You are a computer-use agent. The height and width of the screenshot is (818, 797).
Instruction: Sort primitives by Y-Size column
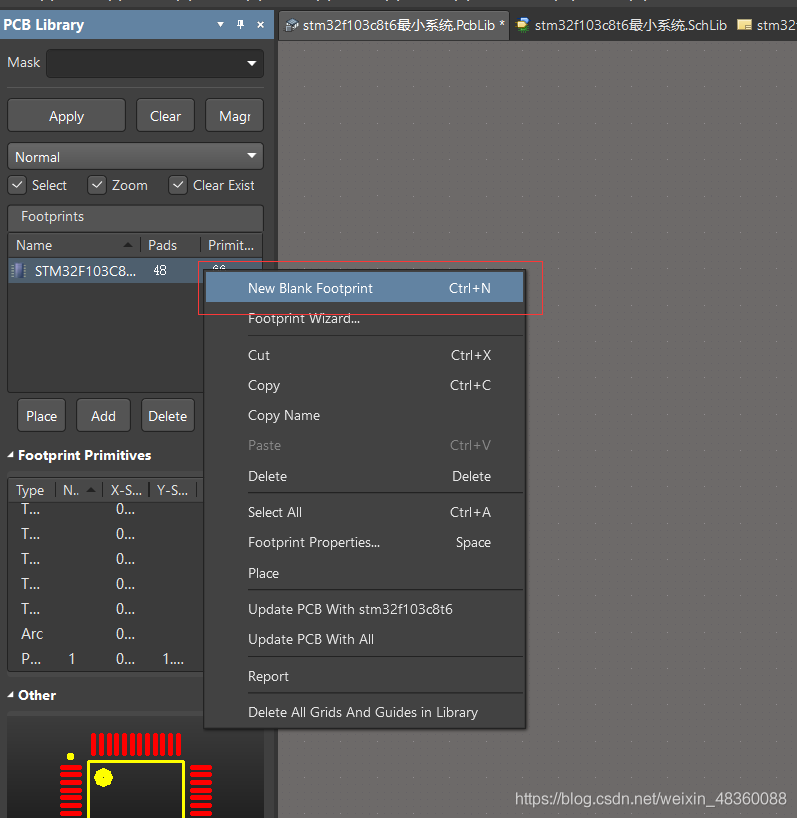(x=173, y=490)
